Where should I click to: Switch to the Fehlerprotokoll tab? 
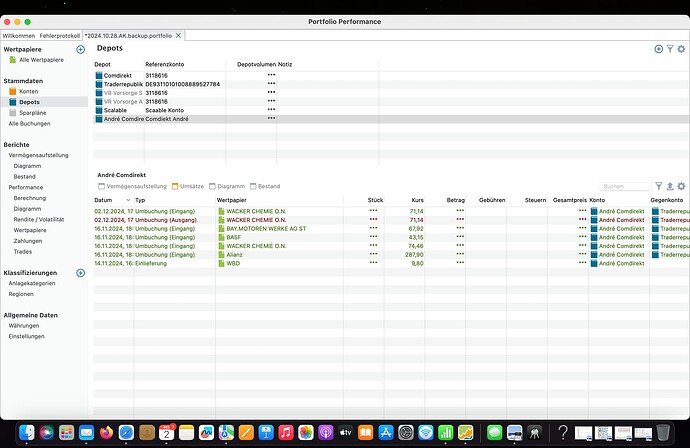click(60, 36)
